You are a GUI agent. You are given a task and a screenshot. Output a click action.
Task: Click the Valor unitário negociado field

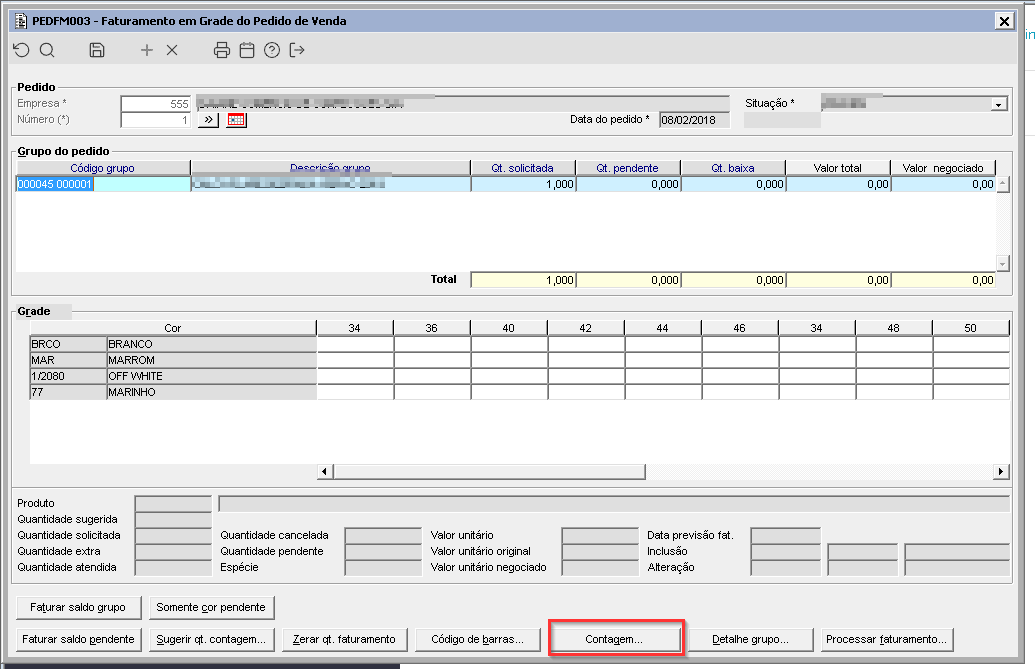tap(600, 567)
